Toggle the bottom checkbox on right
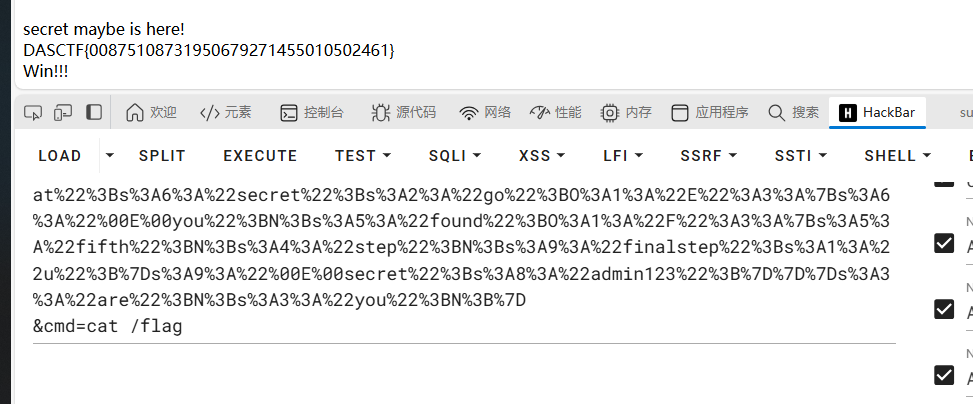 [944, 374]
